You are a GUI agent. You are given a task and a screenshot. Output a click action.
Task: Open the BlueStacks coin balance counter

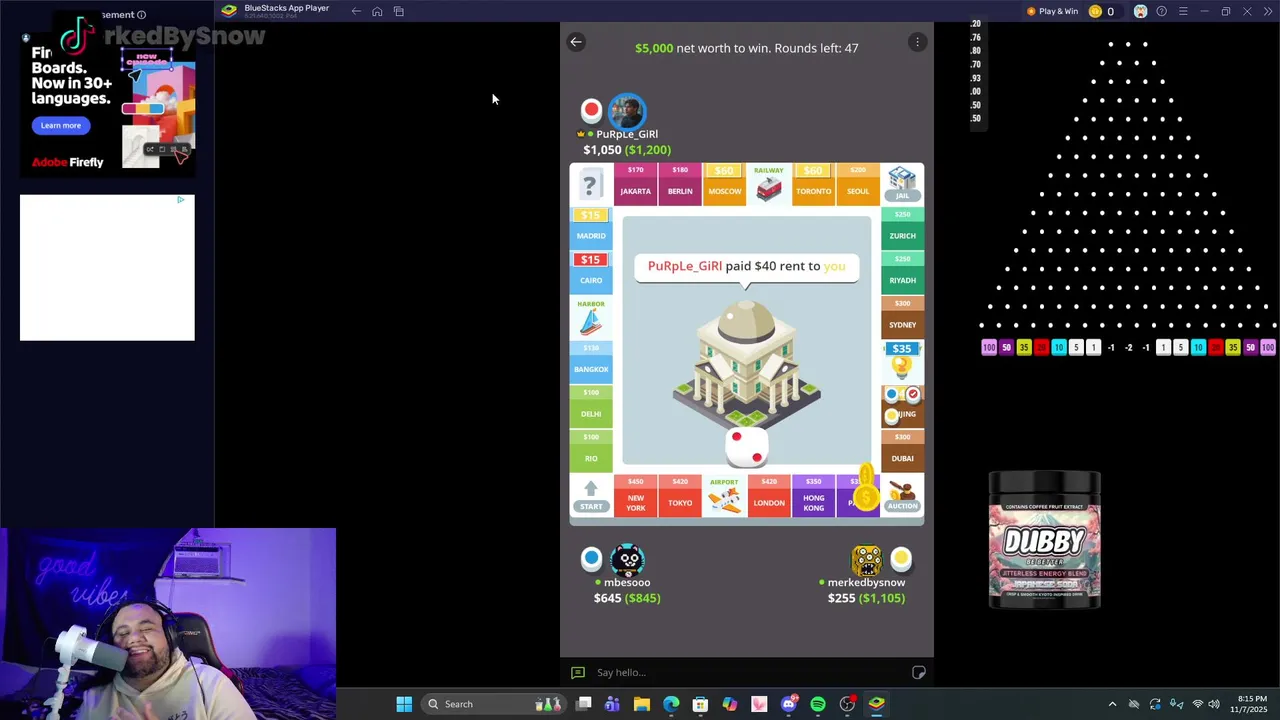[1101, 11]
